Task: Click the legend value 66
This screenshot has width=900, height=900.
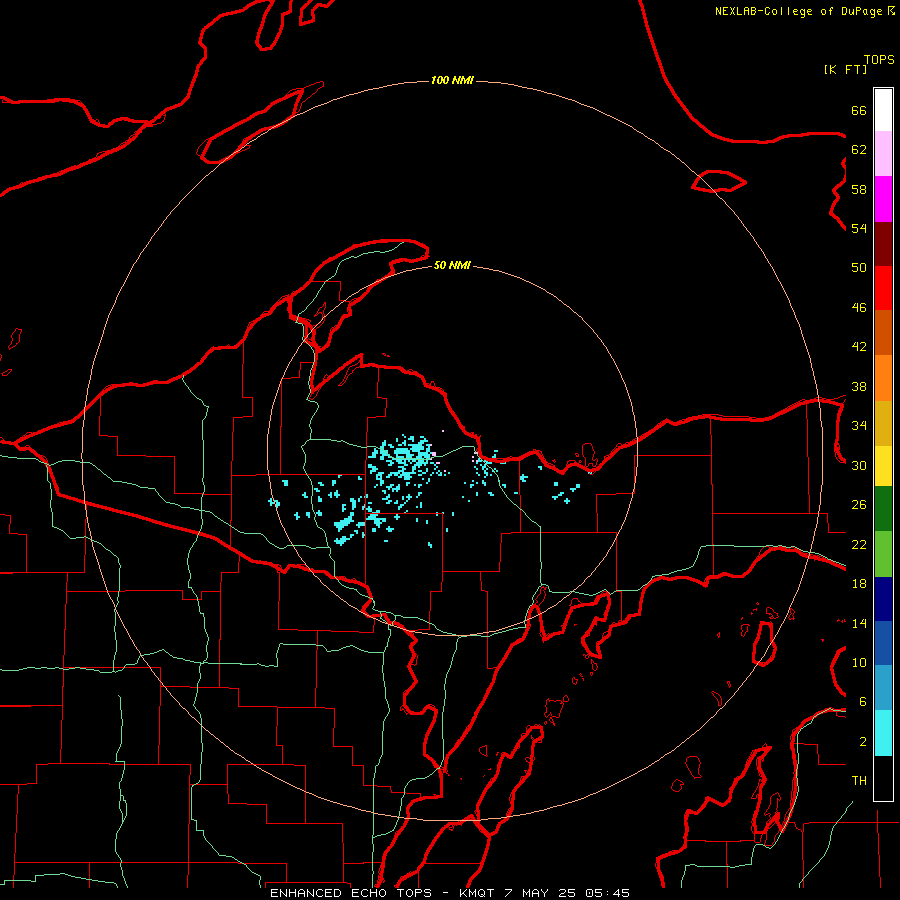Action: click(x=859, y=111)
